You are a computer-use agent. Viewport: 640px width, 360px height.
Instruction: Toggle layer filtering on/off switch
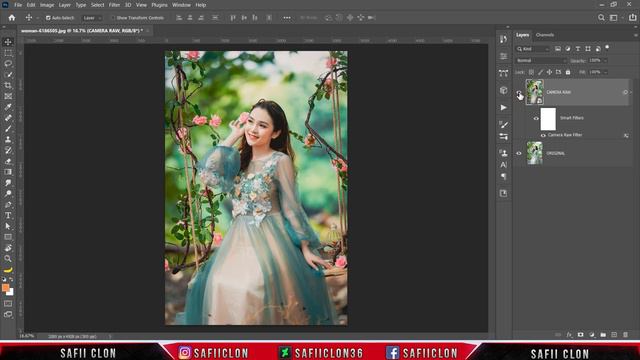tap(607, 48)
